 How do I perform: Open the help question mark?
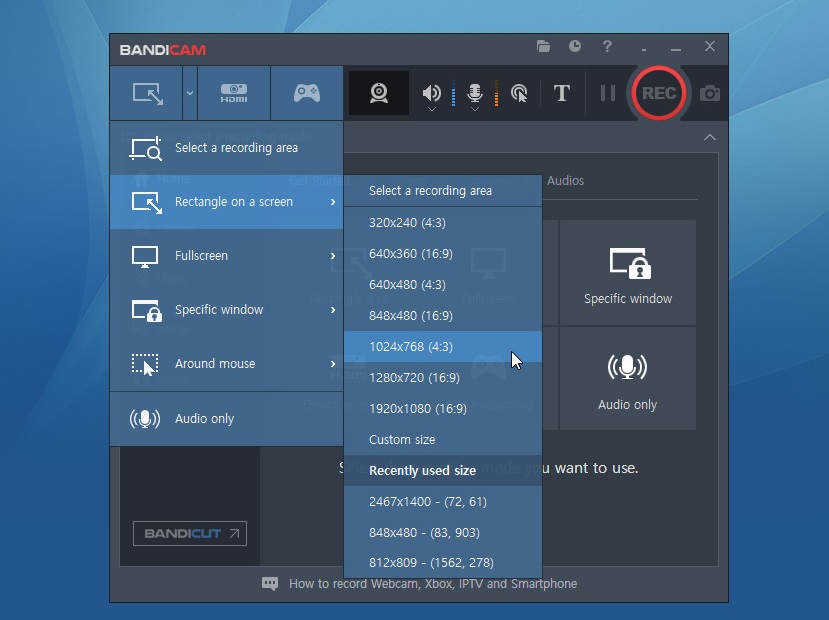pos(607,47)
